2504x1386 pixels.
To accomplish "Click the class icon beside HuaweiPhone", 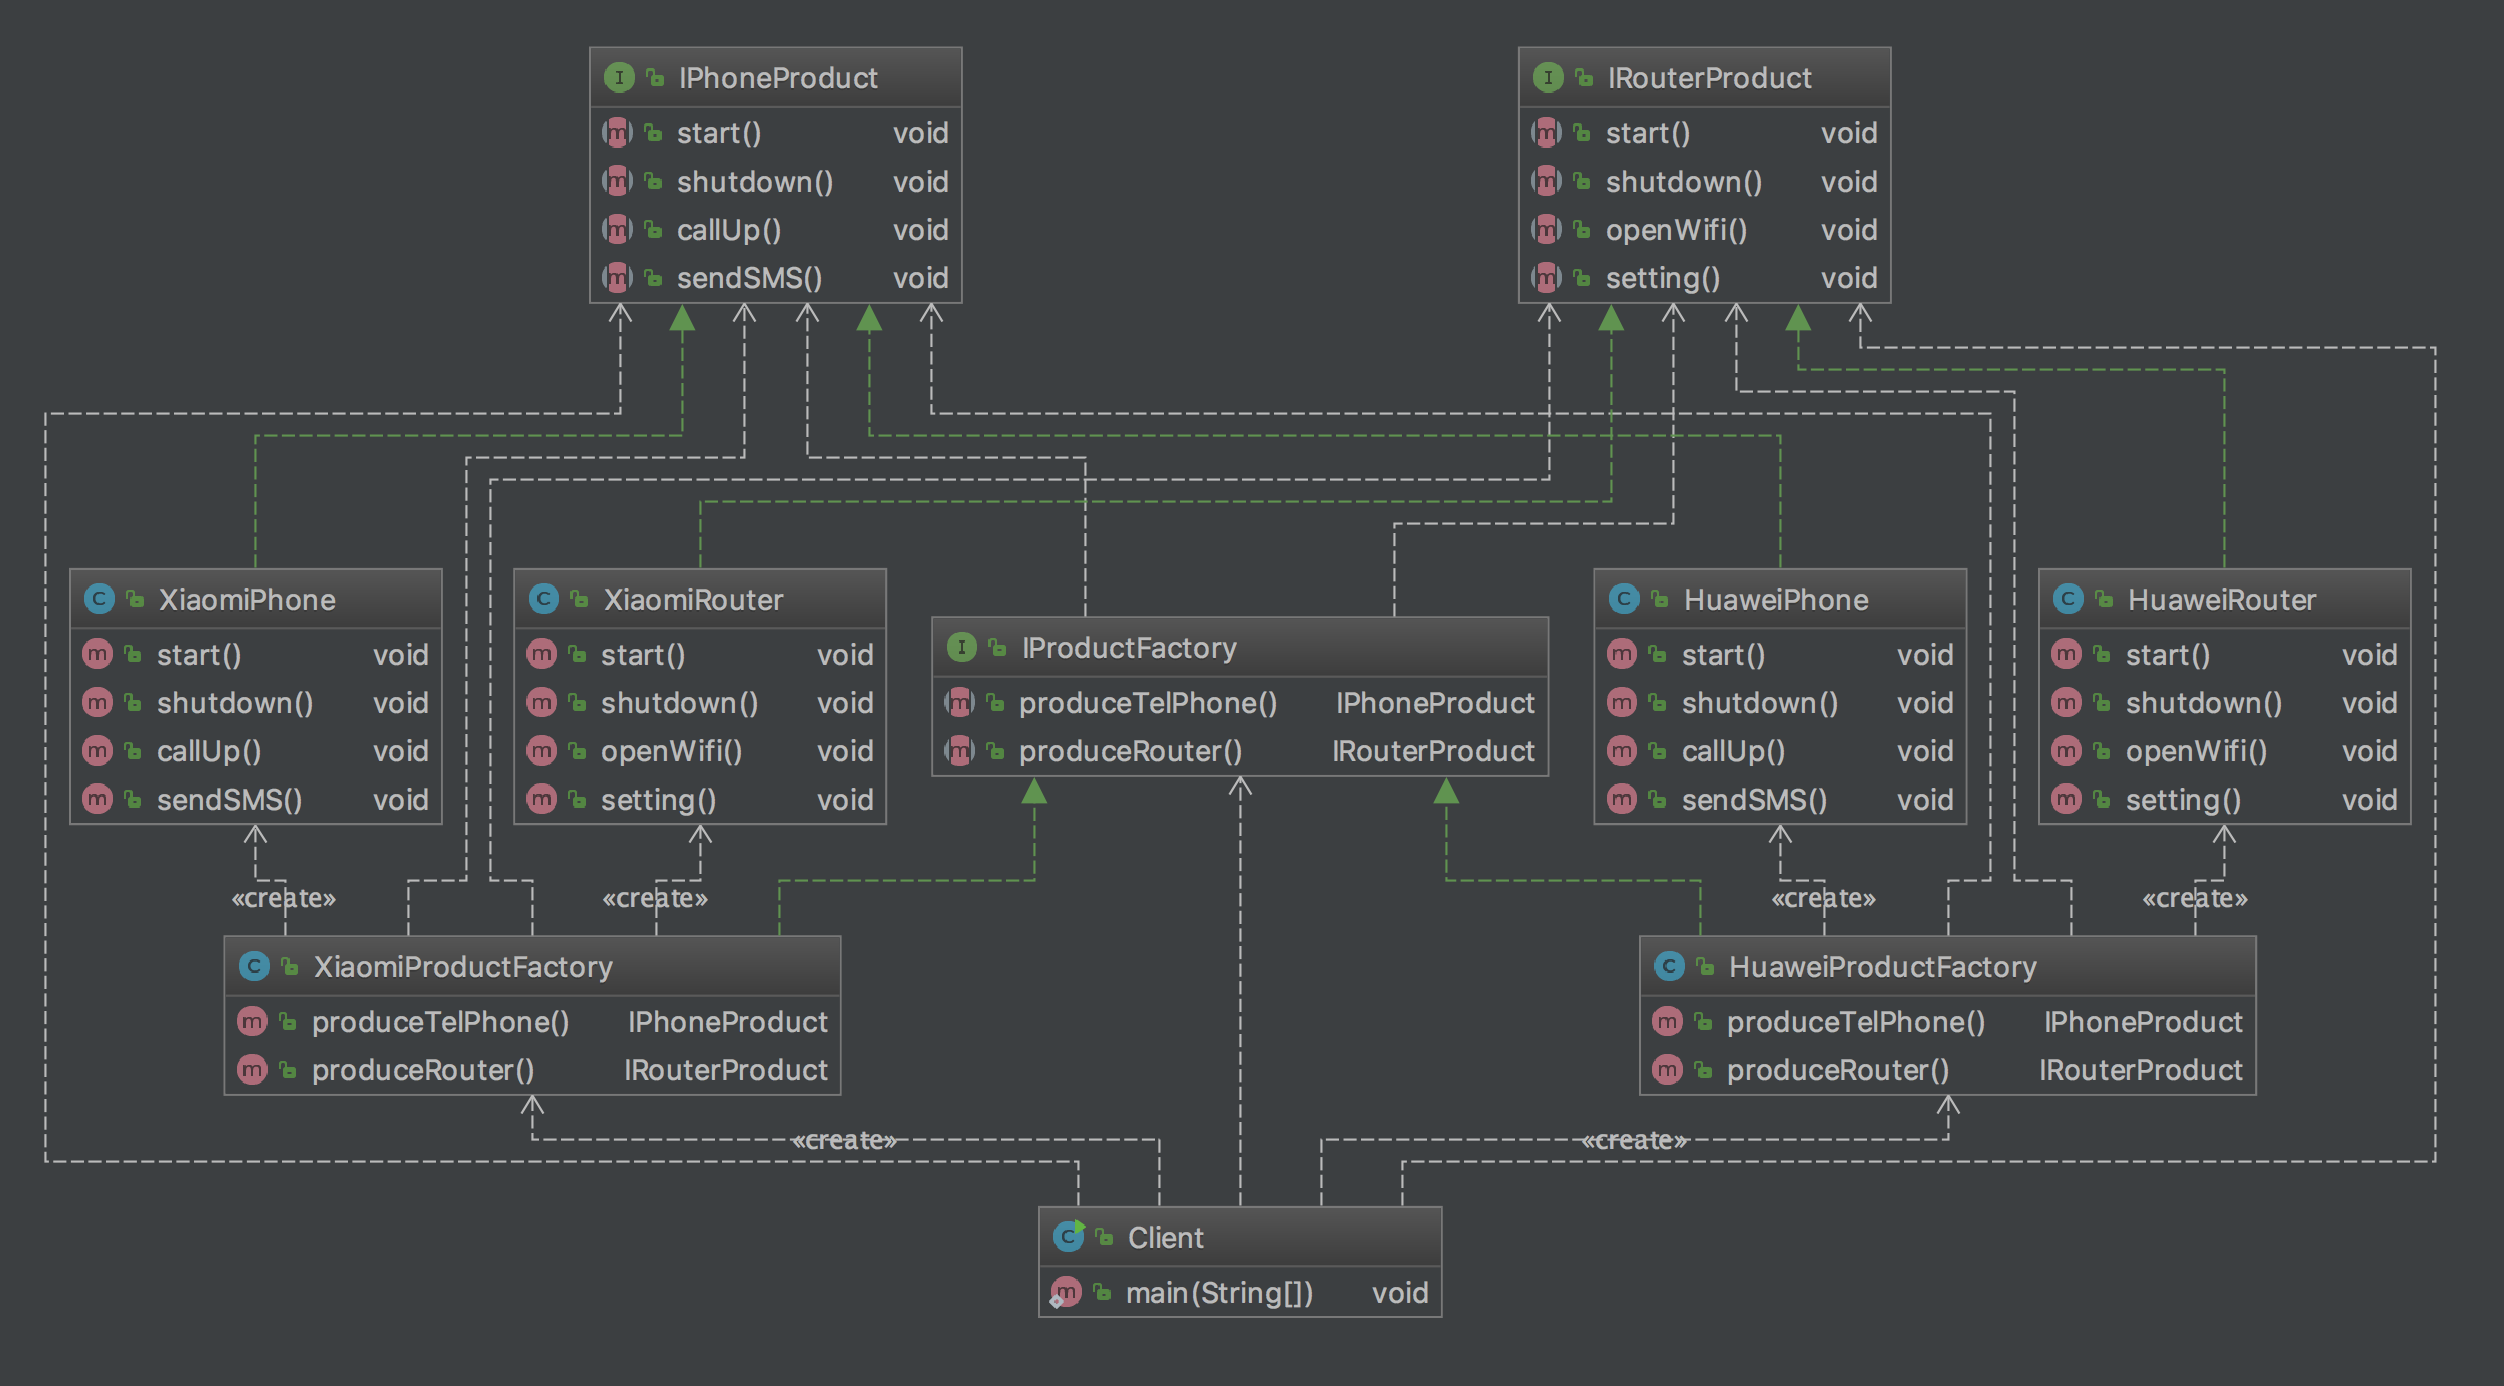I will [1624, 599].
